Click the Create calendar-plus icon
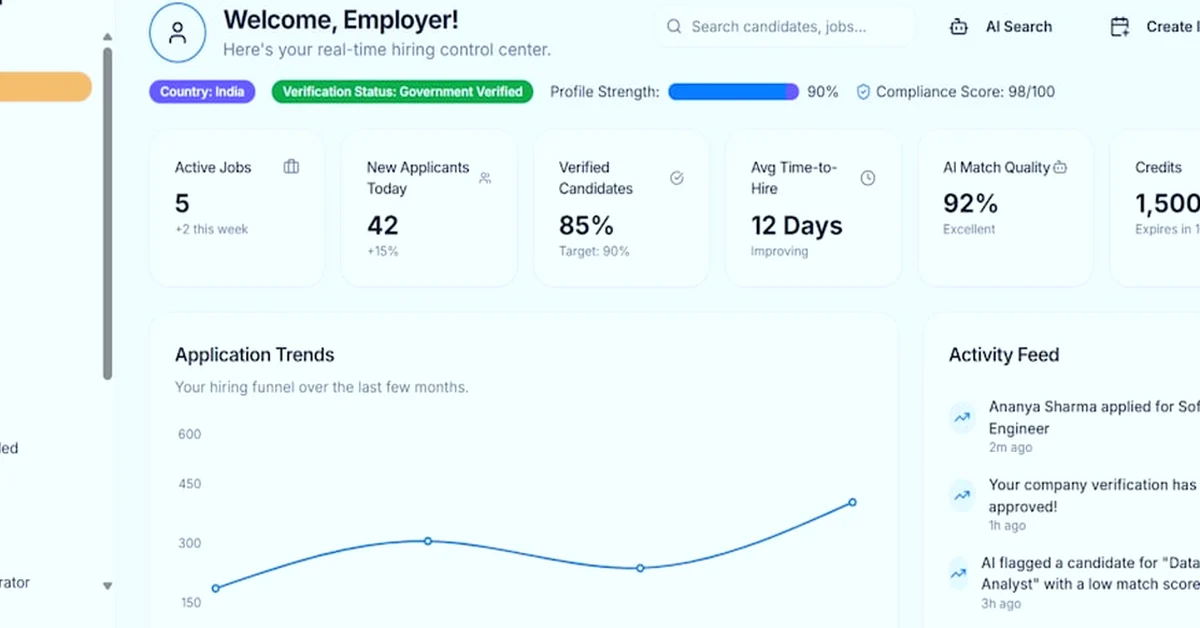 (1120, 27)
